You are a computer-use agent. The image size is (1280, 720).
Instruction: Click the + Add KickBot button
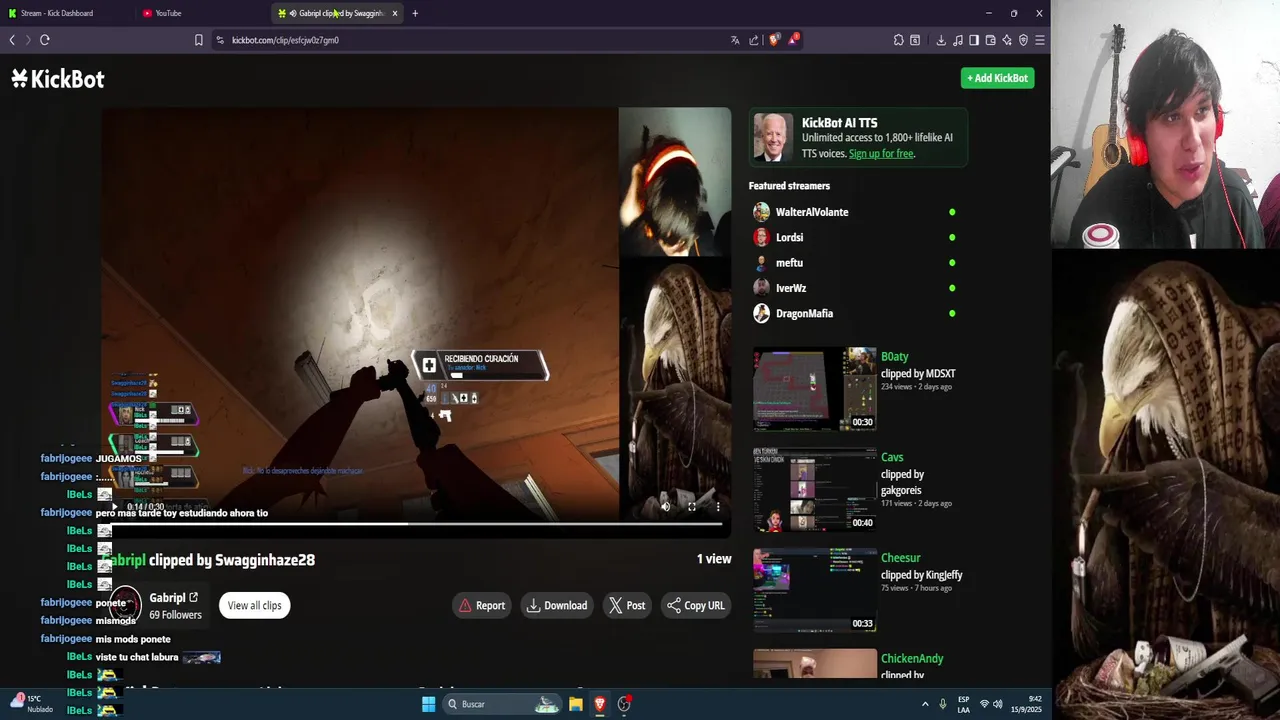click(997, 78)
